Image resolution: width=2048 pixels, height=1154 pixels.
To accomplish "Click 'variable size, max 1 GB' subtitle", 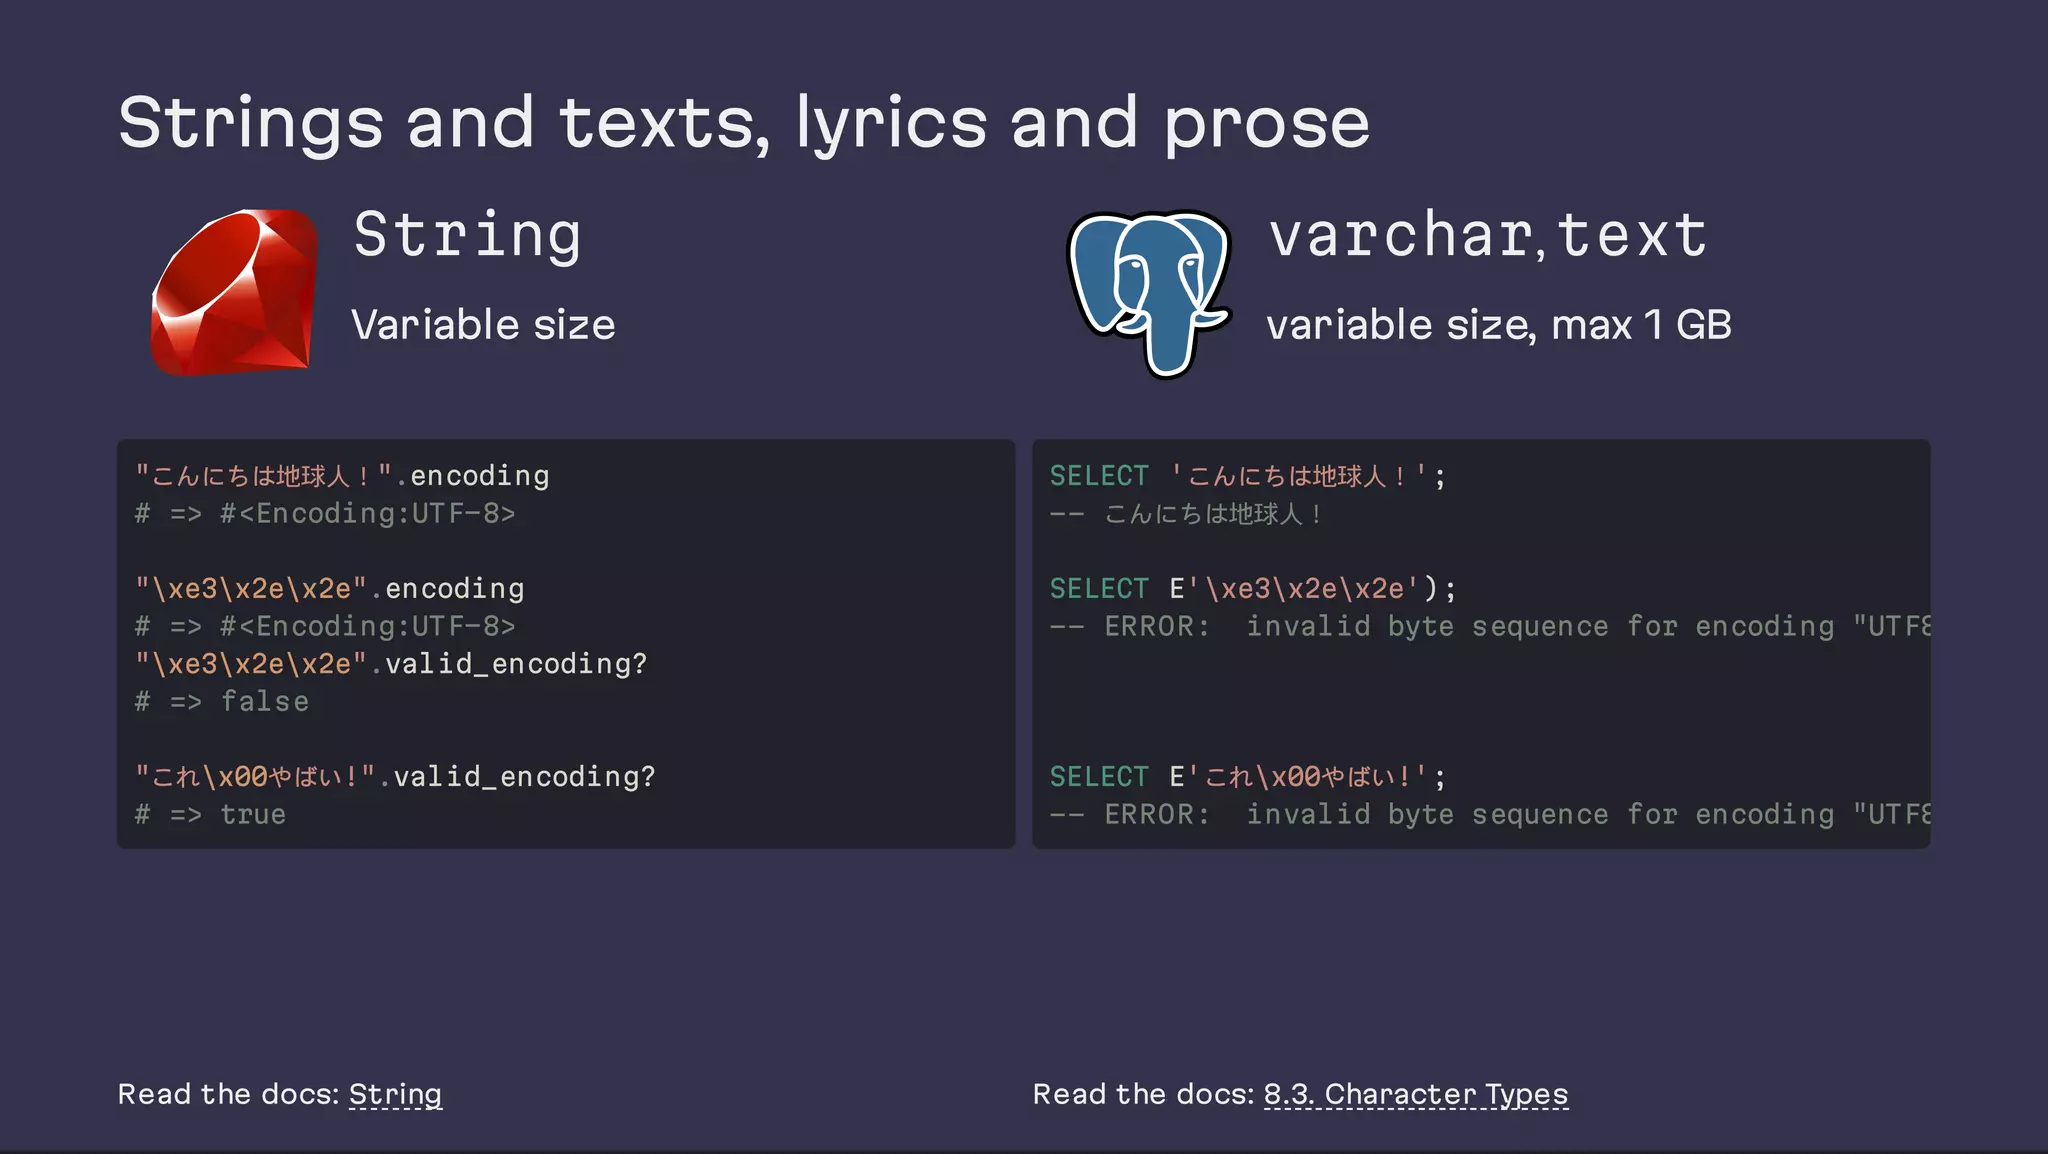I will [1499, 325].
